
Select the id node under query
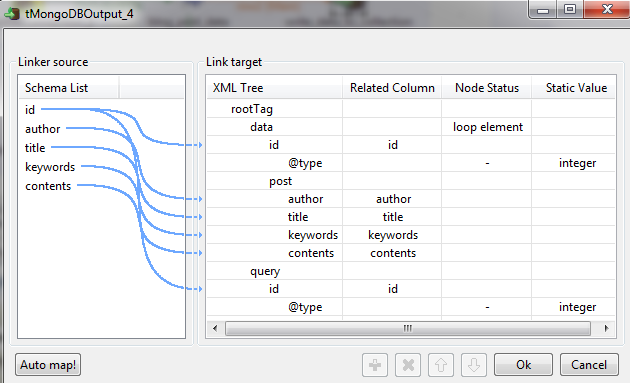coord(274,289)
